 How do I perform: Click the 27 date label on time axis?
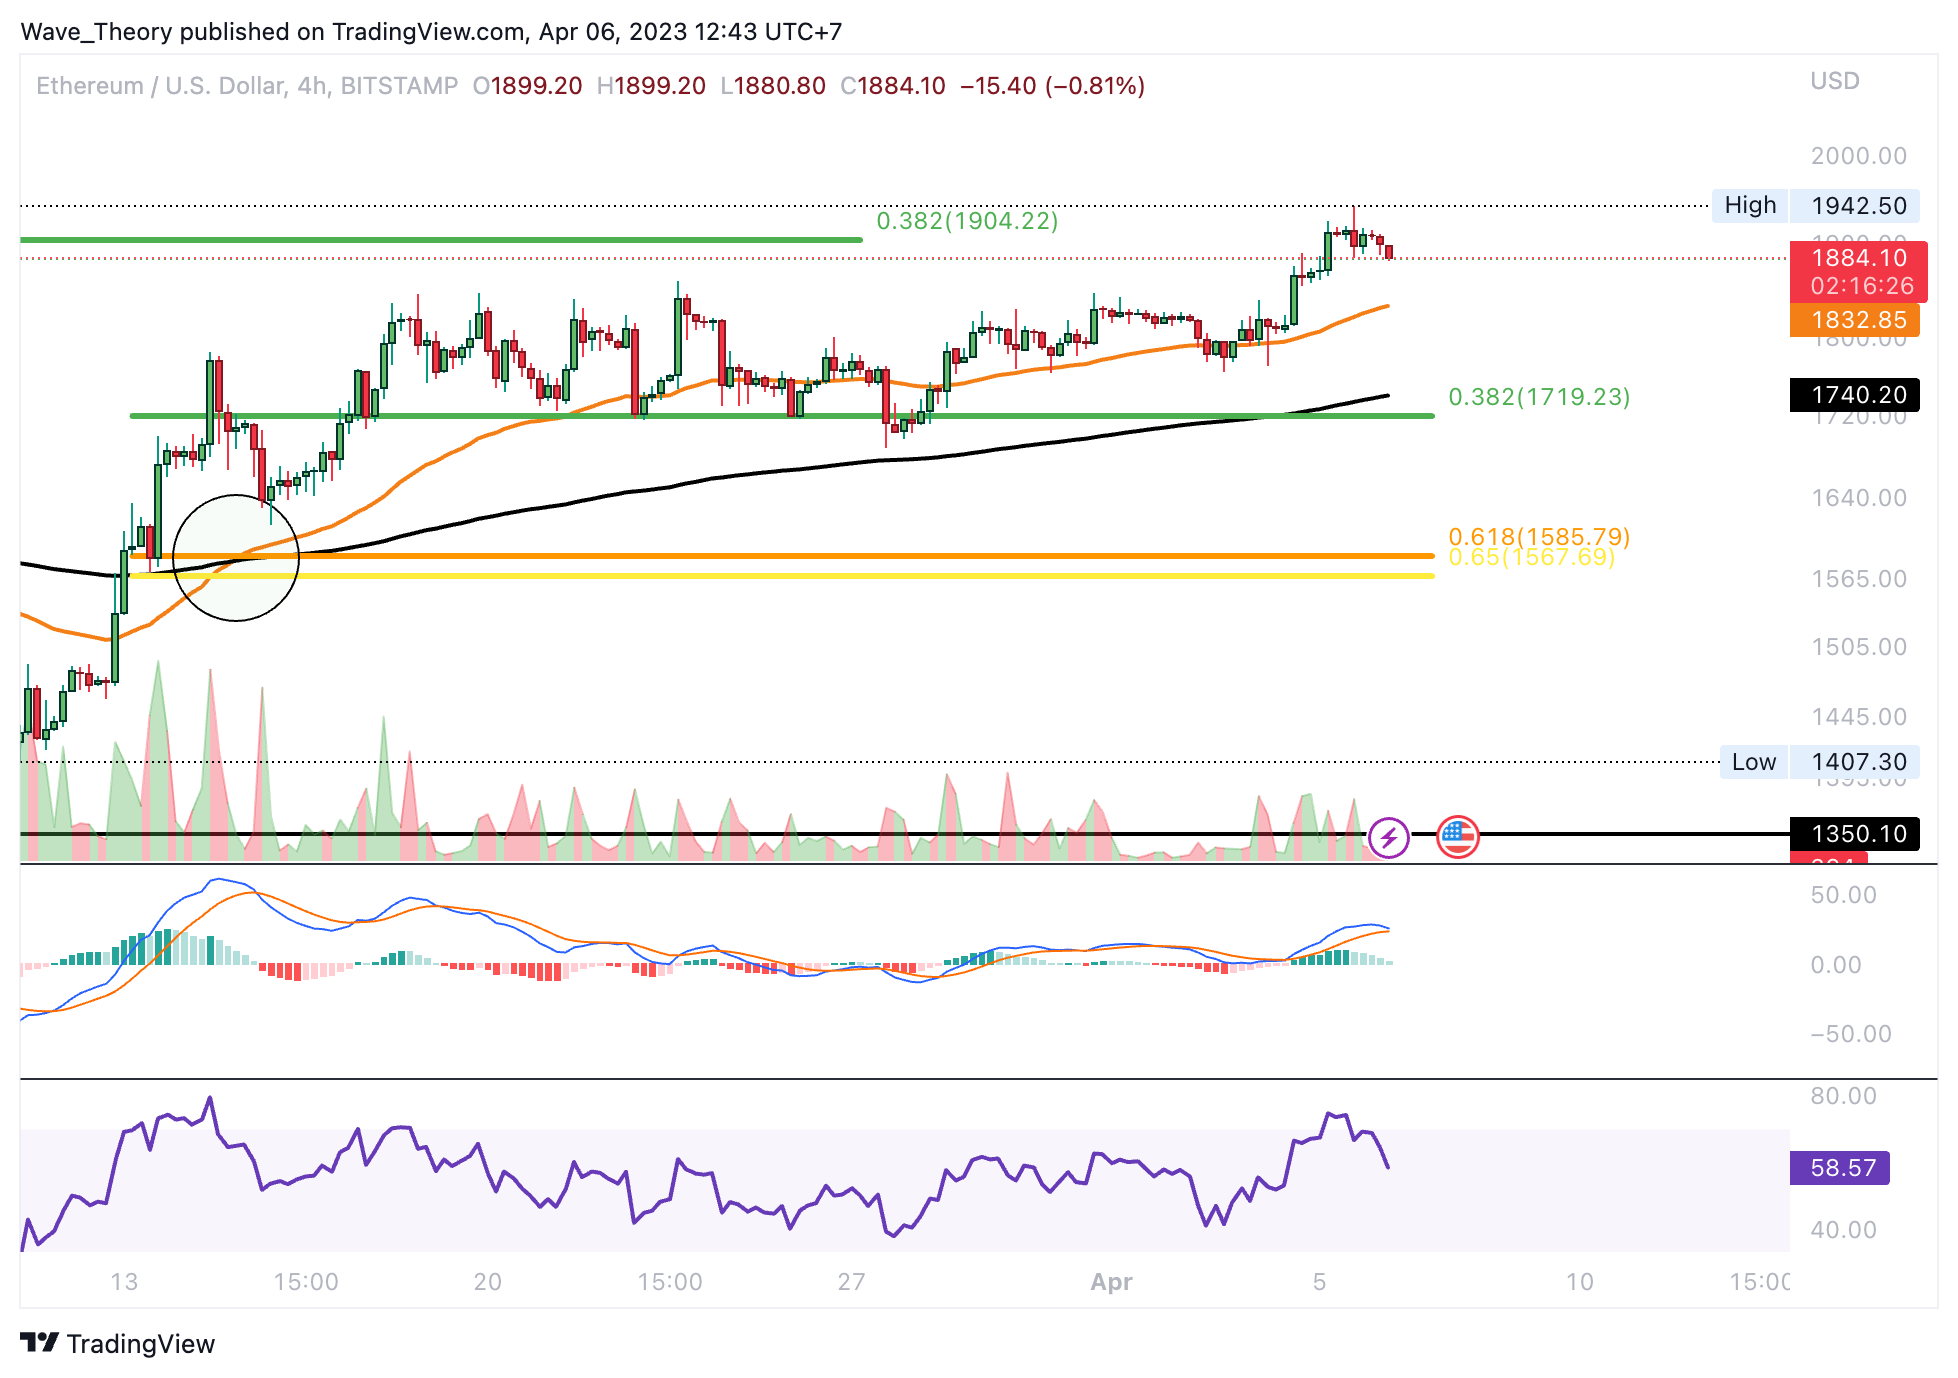coord(851,1282)
